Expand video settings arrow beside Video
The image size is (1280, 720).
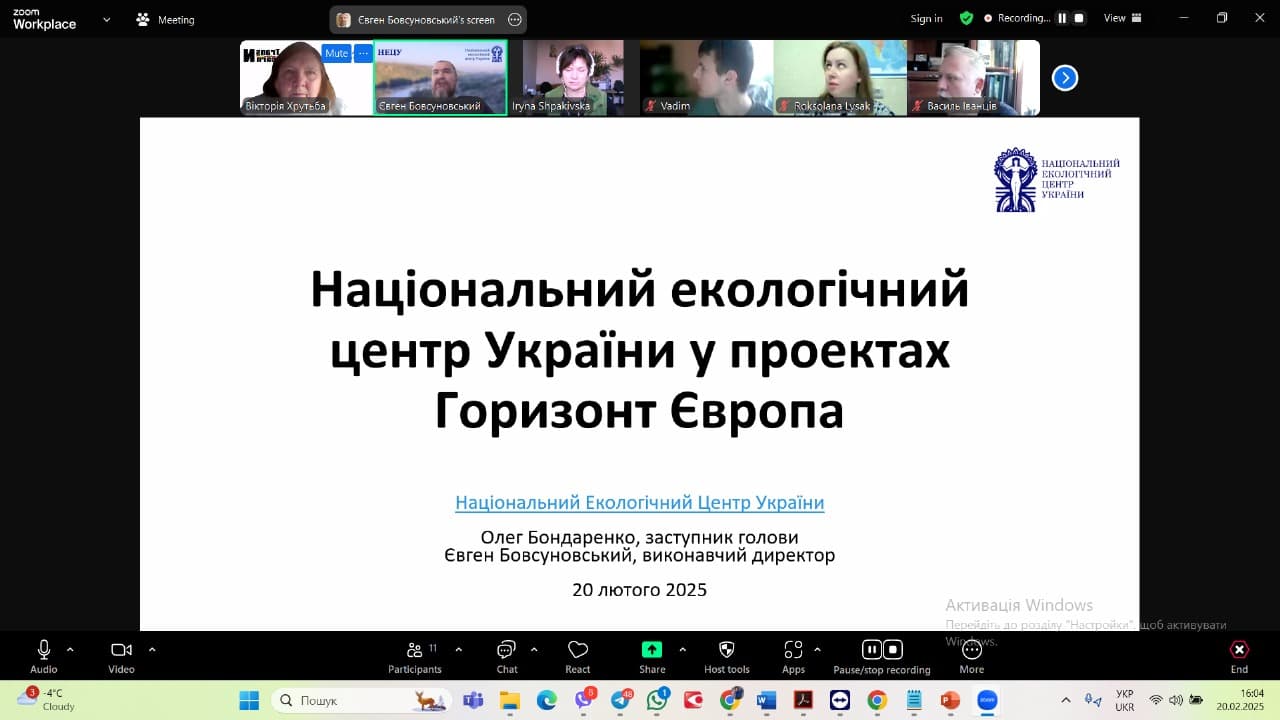pyautogui.click(x=152, y=649)
